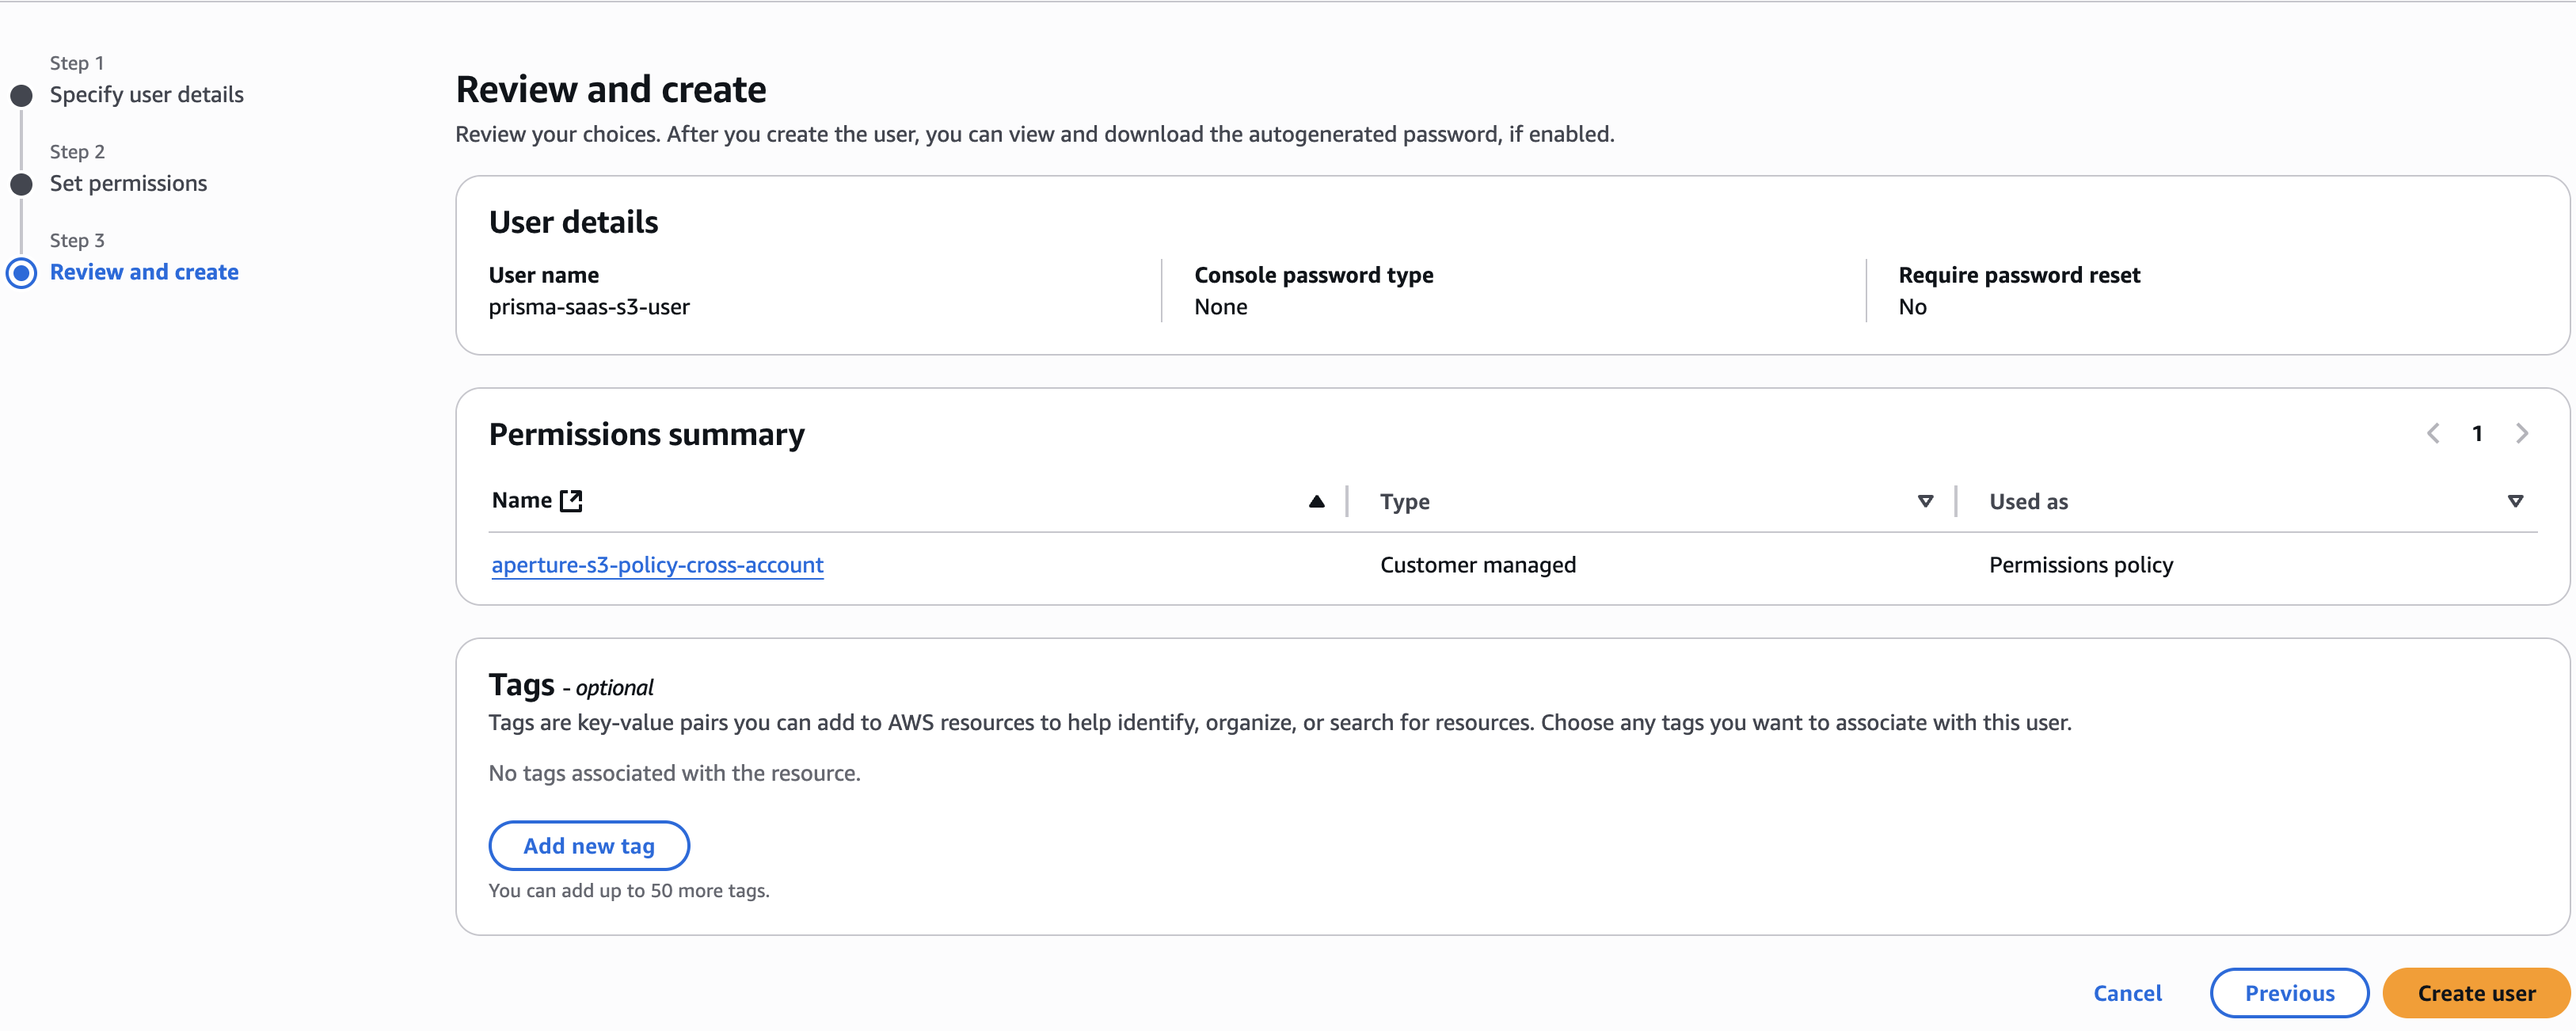Click the Type column header
Screen dimensions: 2576x1031
coord(1404,502)
